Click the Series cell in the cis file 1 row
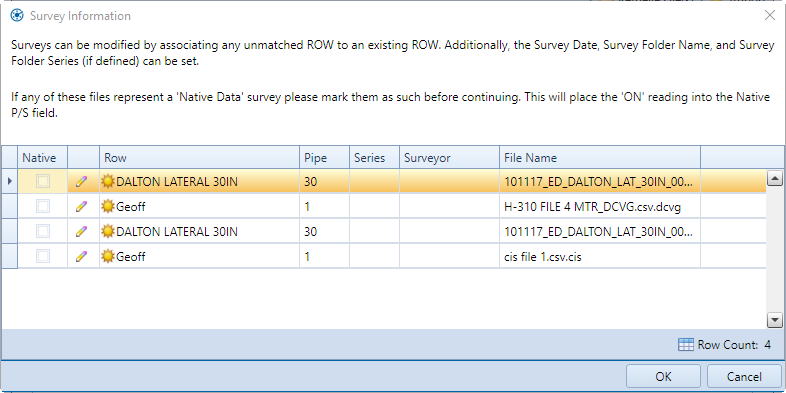Viewport: 786px width, 393px height. [x=374, y=257]
